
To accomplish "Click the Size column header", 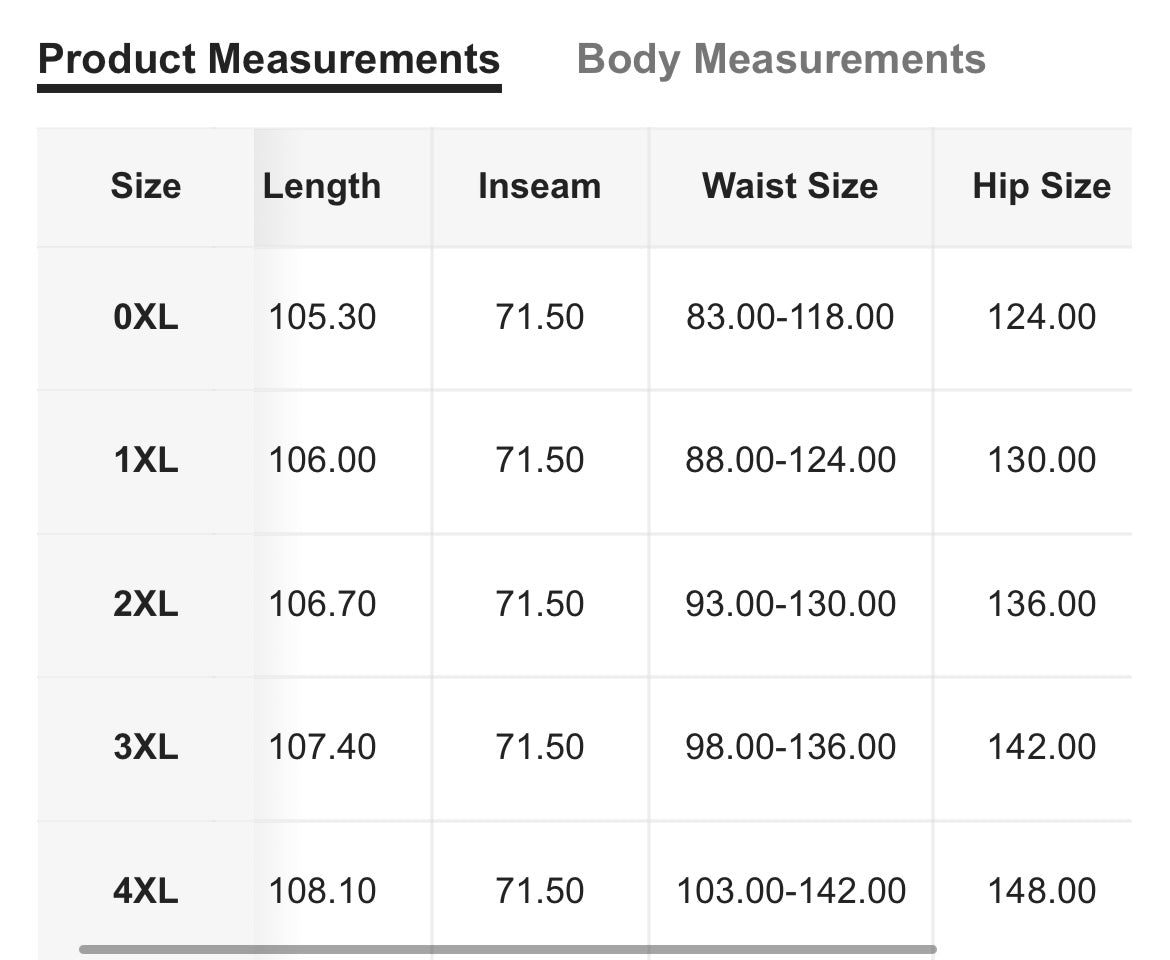I will pos(146,186).
